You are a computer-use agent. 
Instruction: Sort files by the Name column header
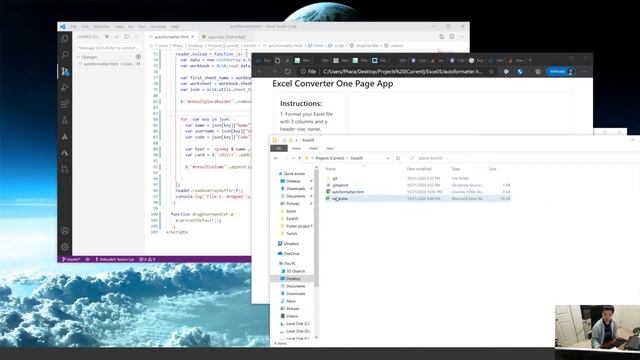(x=331, y=169)
